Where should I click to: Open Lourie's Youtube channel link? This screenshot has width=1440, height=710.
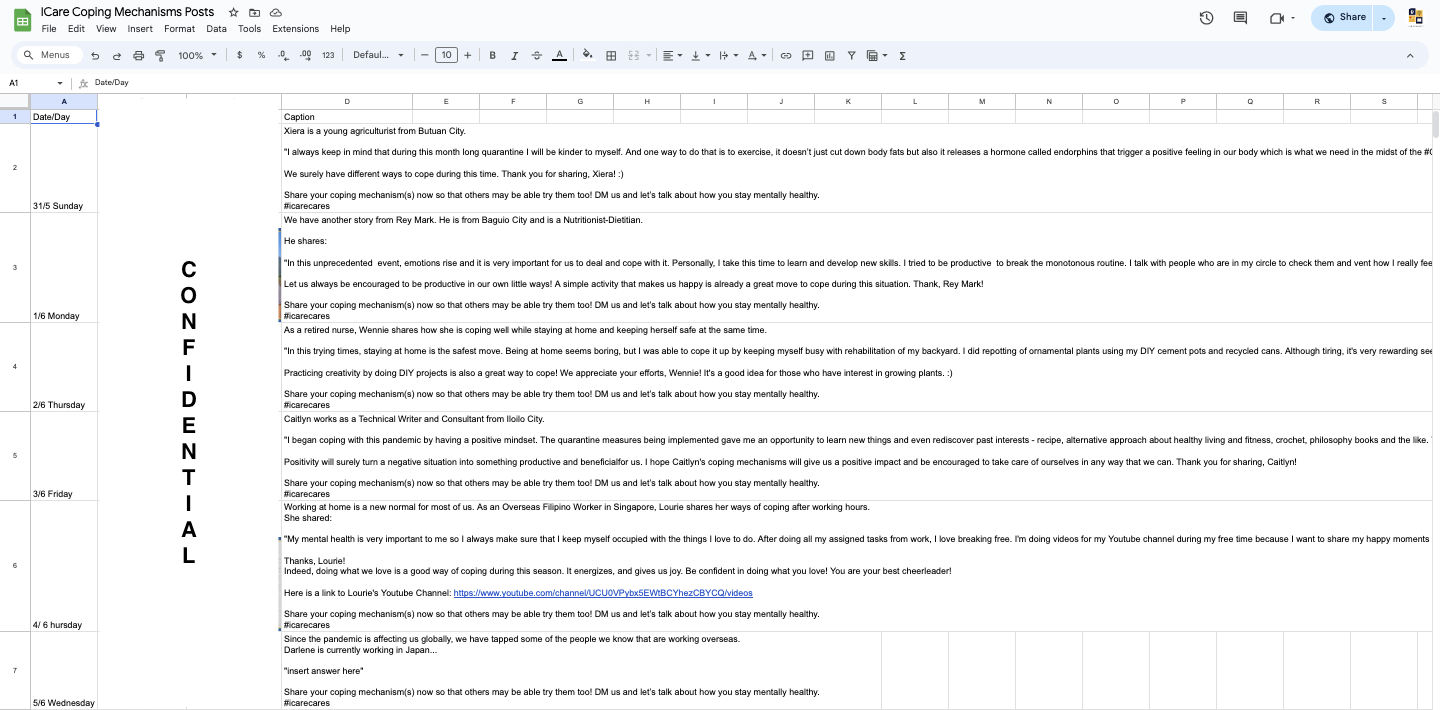603,593
